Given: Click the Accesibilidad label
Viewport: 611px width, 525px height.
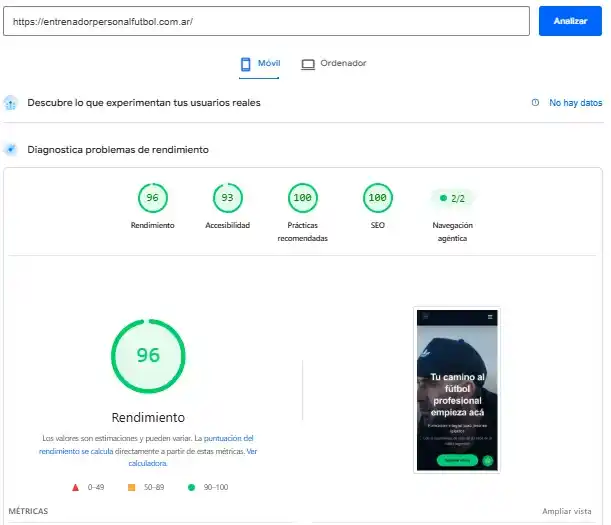Looking at the screenshot, I should [228, 225].
